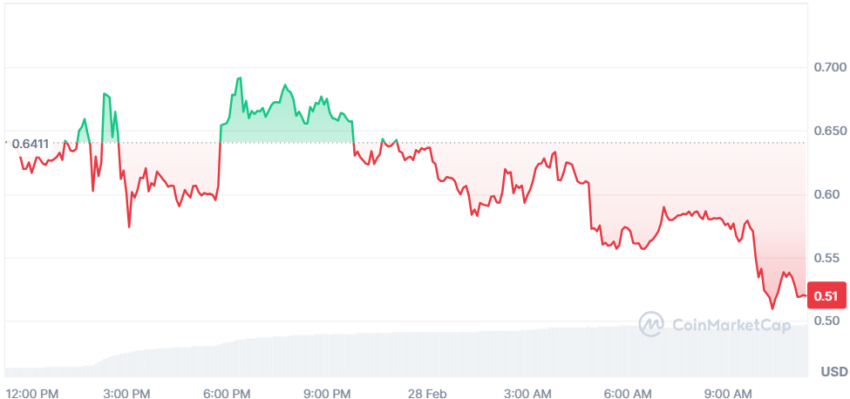Viewport: 850px width, 399px height.
Task: Click the grey volume bars area
Action: 405,352
